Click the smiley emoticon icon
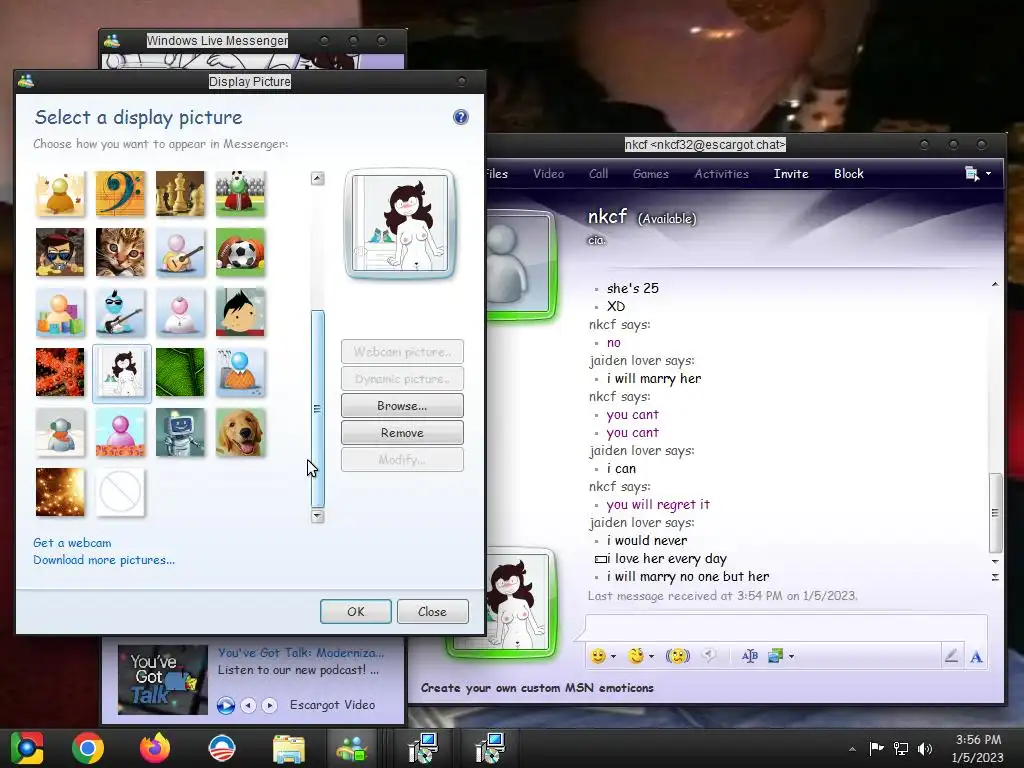This screenshot has height=768, width=1024. (598, 656)
